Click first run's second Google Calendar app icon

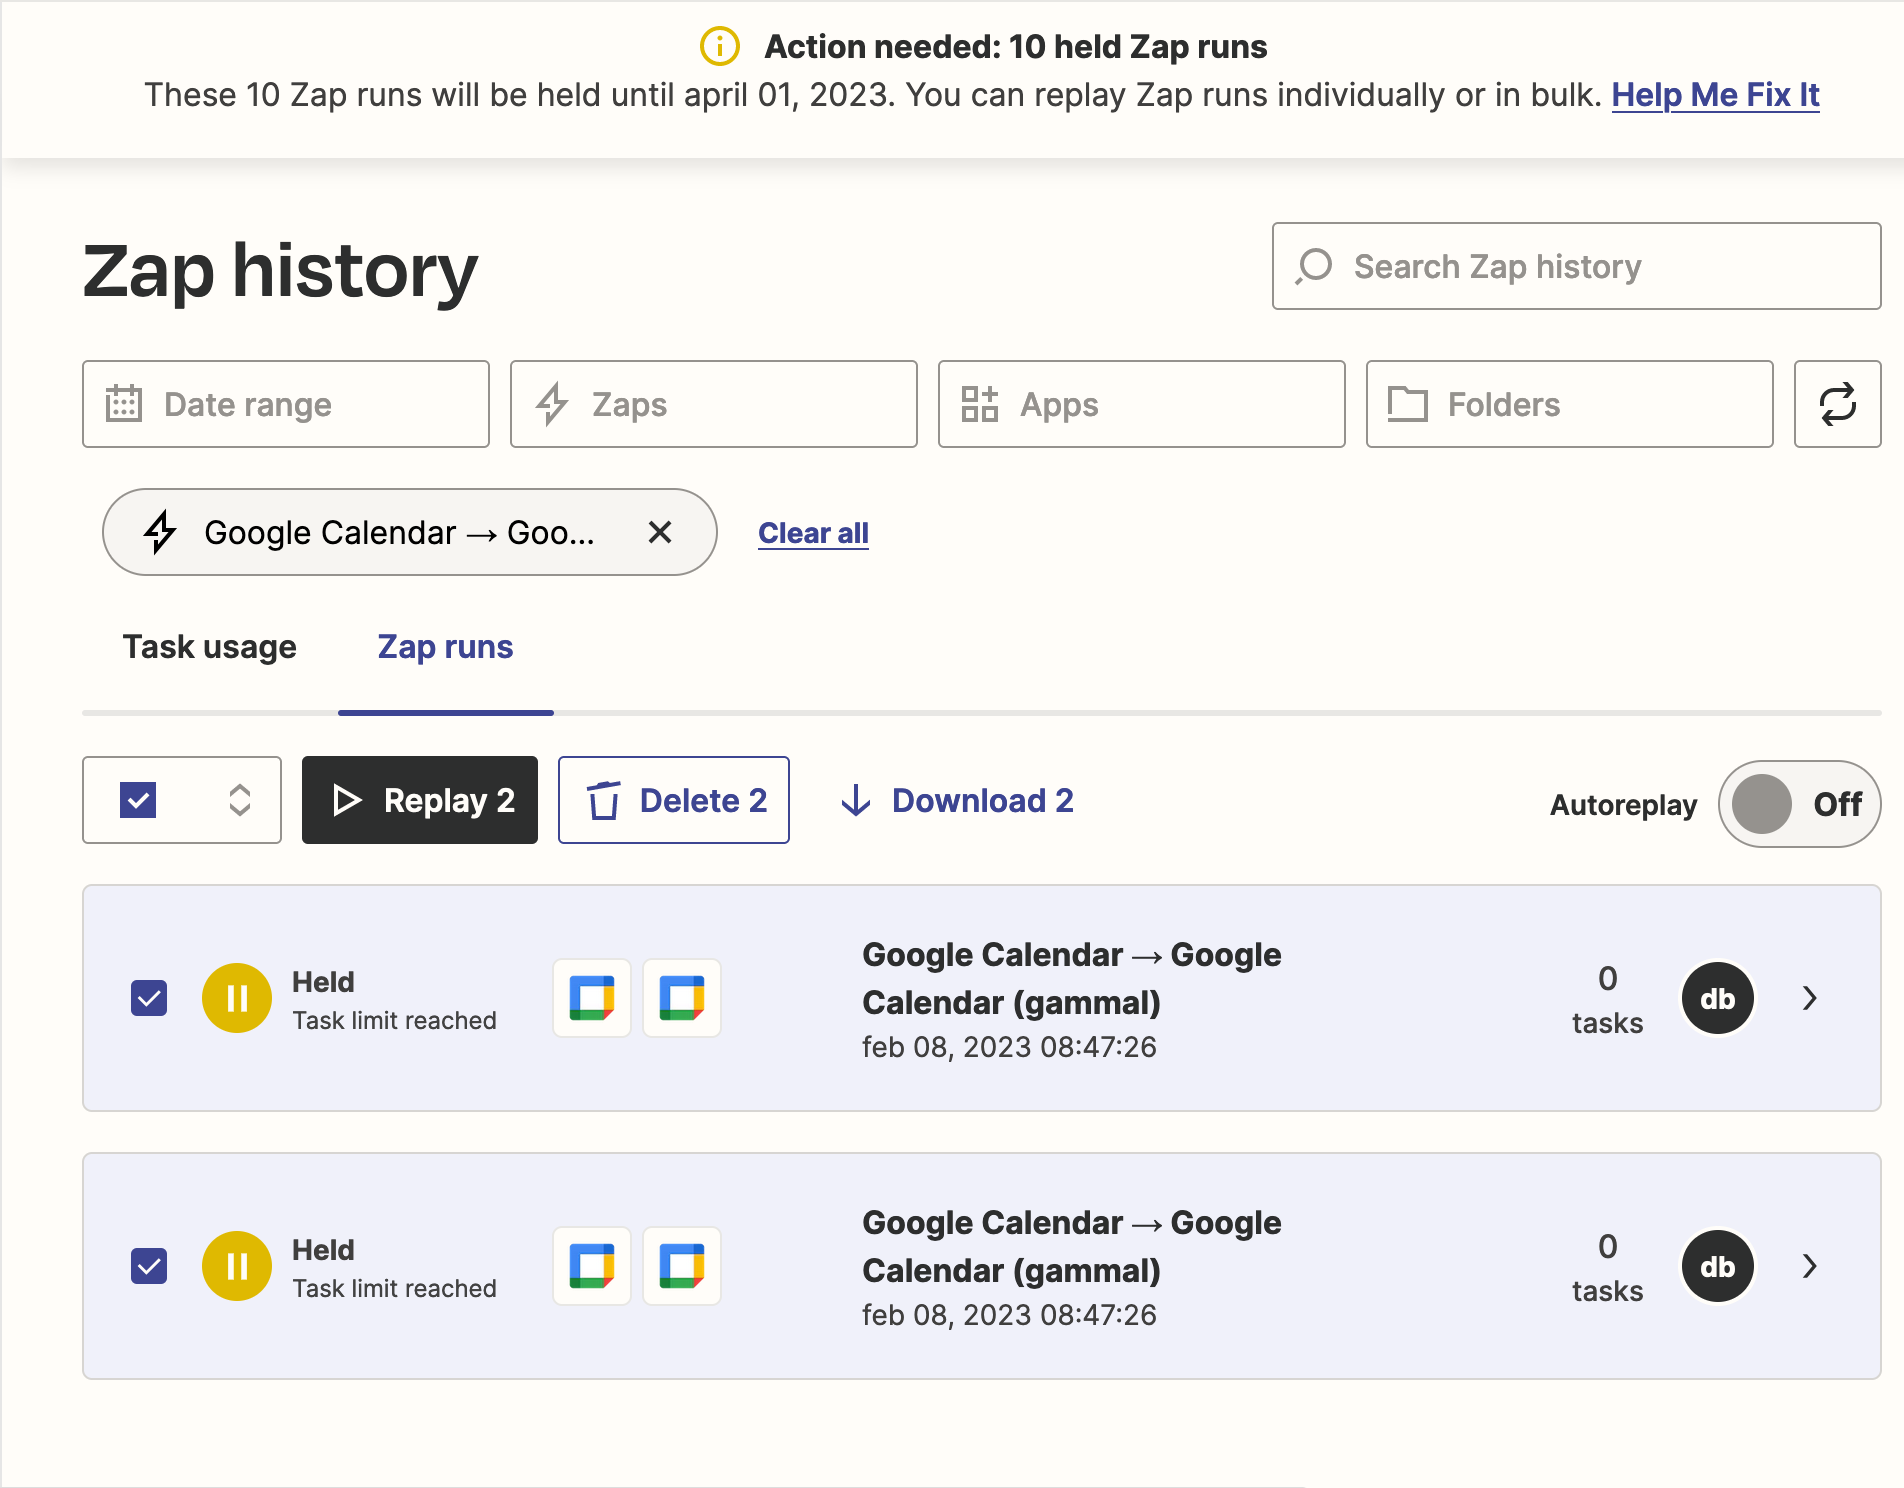coord(682,998)
